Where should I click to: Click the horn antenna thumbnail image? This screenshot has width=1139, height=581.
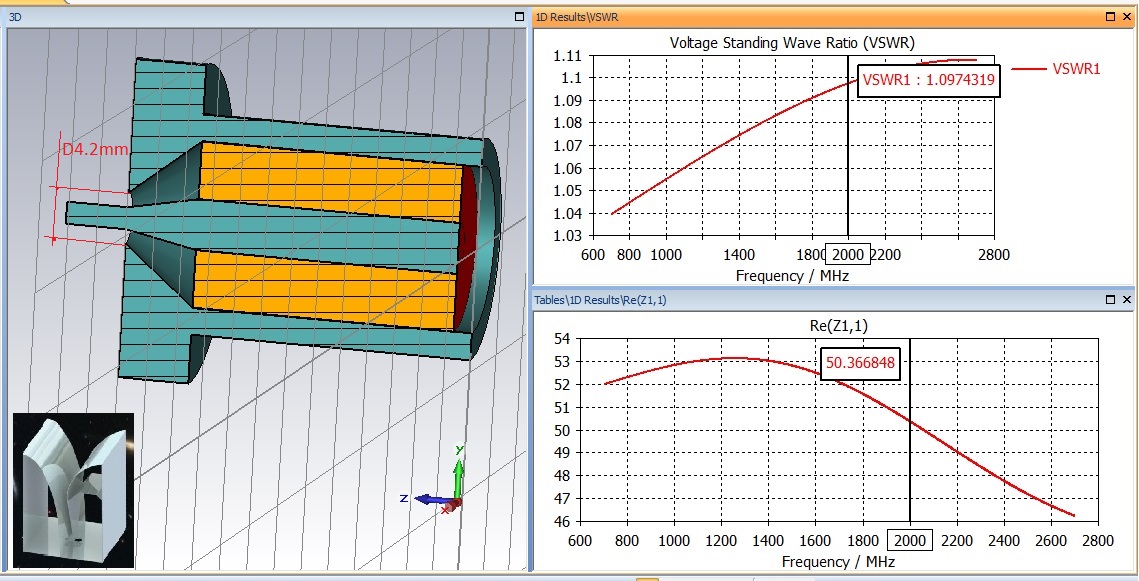(x=73, y=490)
